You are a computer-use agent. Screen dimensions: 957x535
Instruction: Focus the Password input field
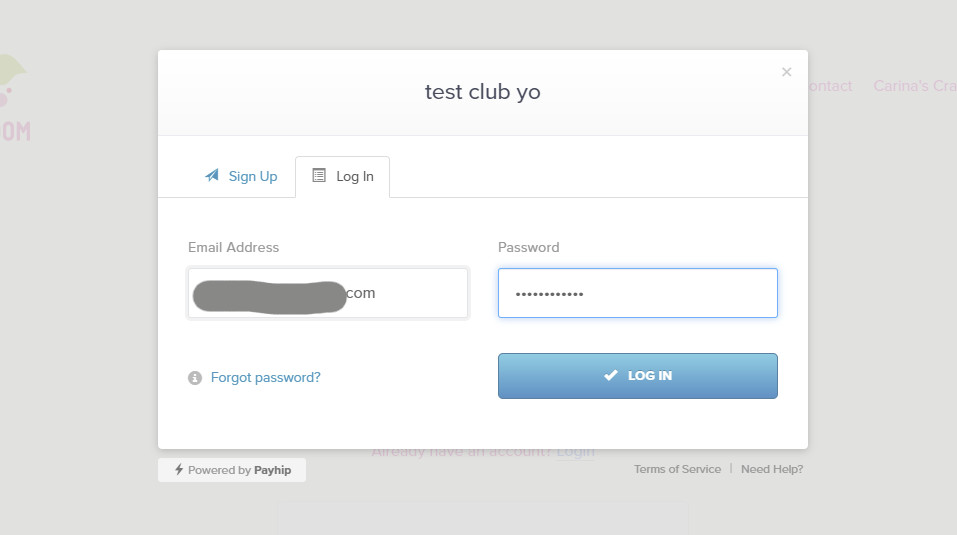pyautogui.click(x=638, y=293)
